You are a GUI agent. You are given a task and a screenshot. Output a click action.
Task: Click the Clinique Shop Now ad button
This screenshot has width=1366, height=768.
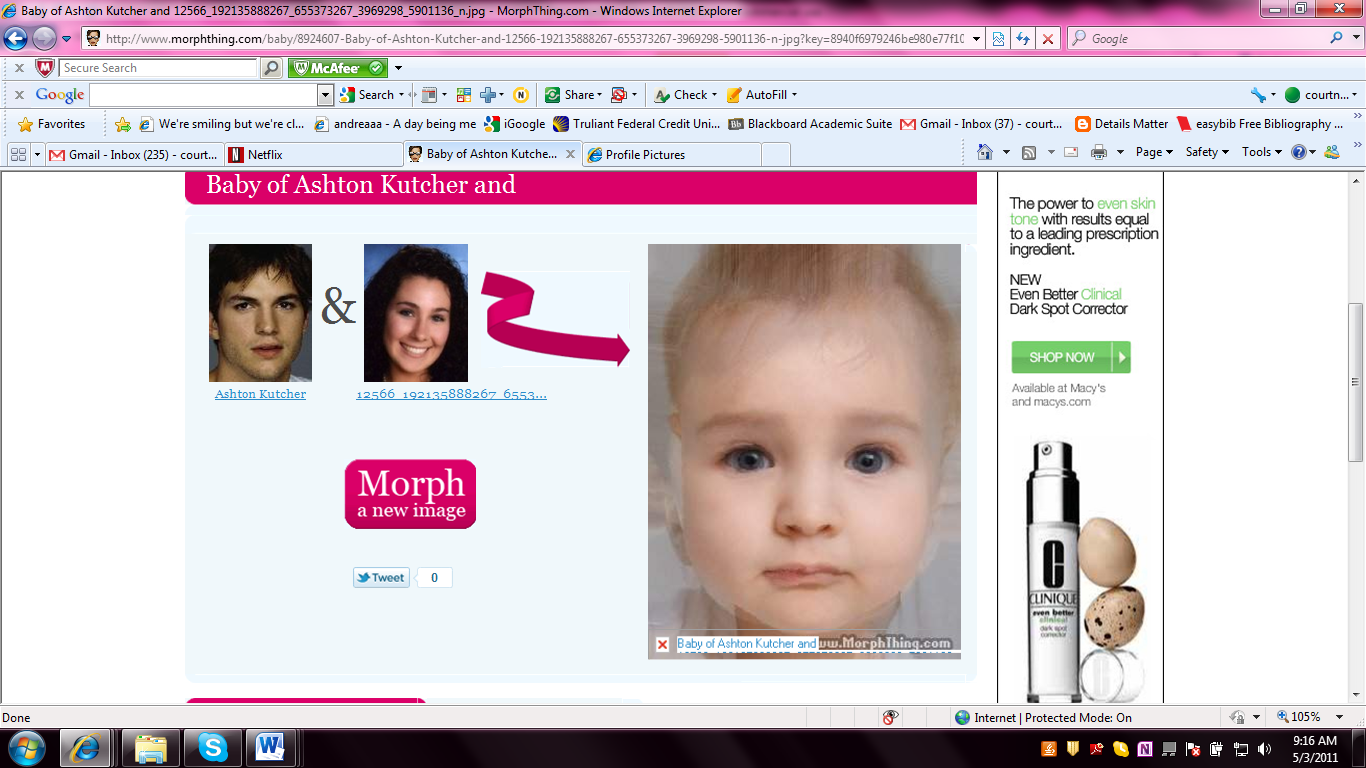click(x=1070, y=357)
